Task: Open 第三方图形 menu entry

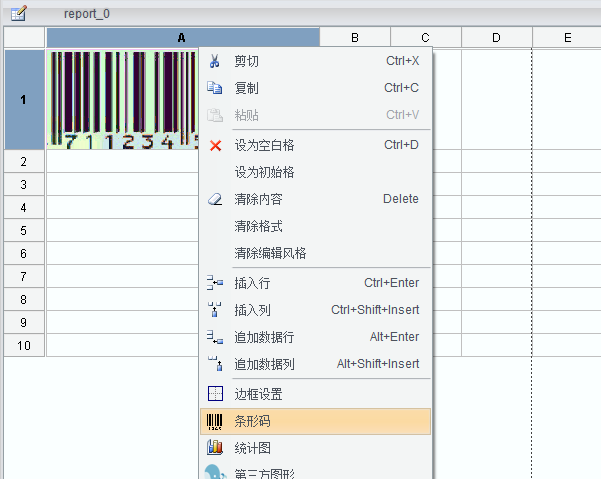Action: (316, 471)
